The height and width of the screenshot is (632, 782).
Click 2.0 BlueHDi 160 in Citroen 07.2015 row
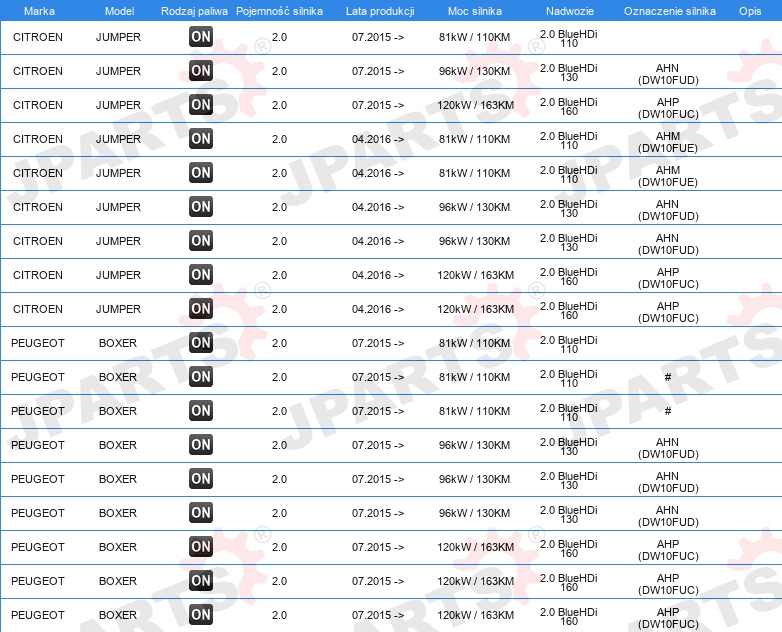click(x=569, y=106)
